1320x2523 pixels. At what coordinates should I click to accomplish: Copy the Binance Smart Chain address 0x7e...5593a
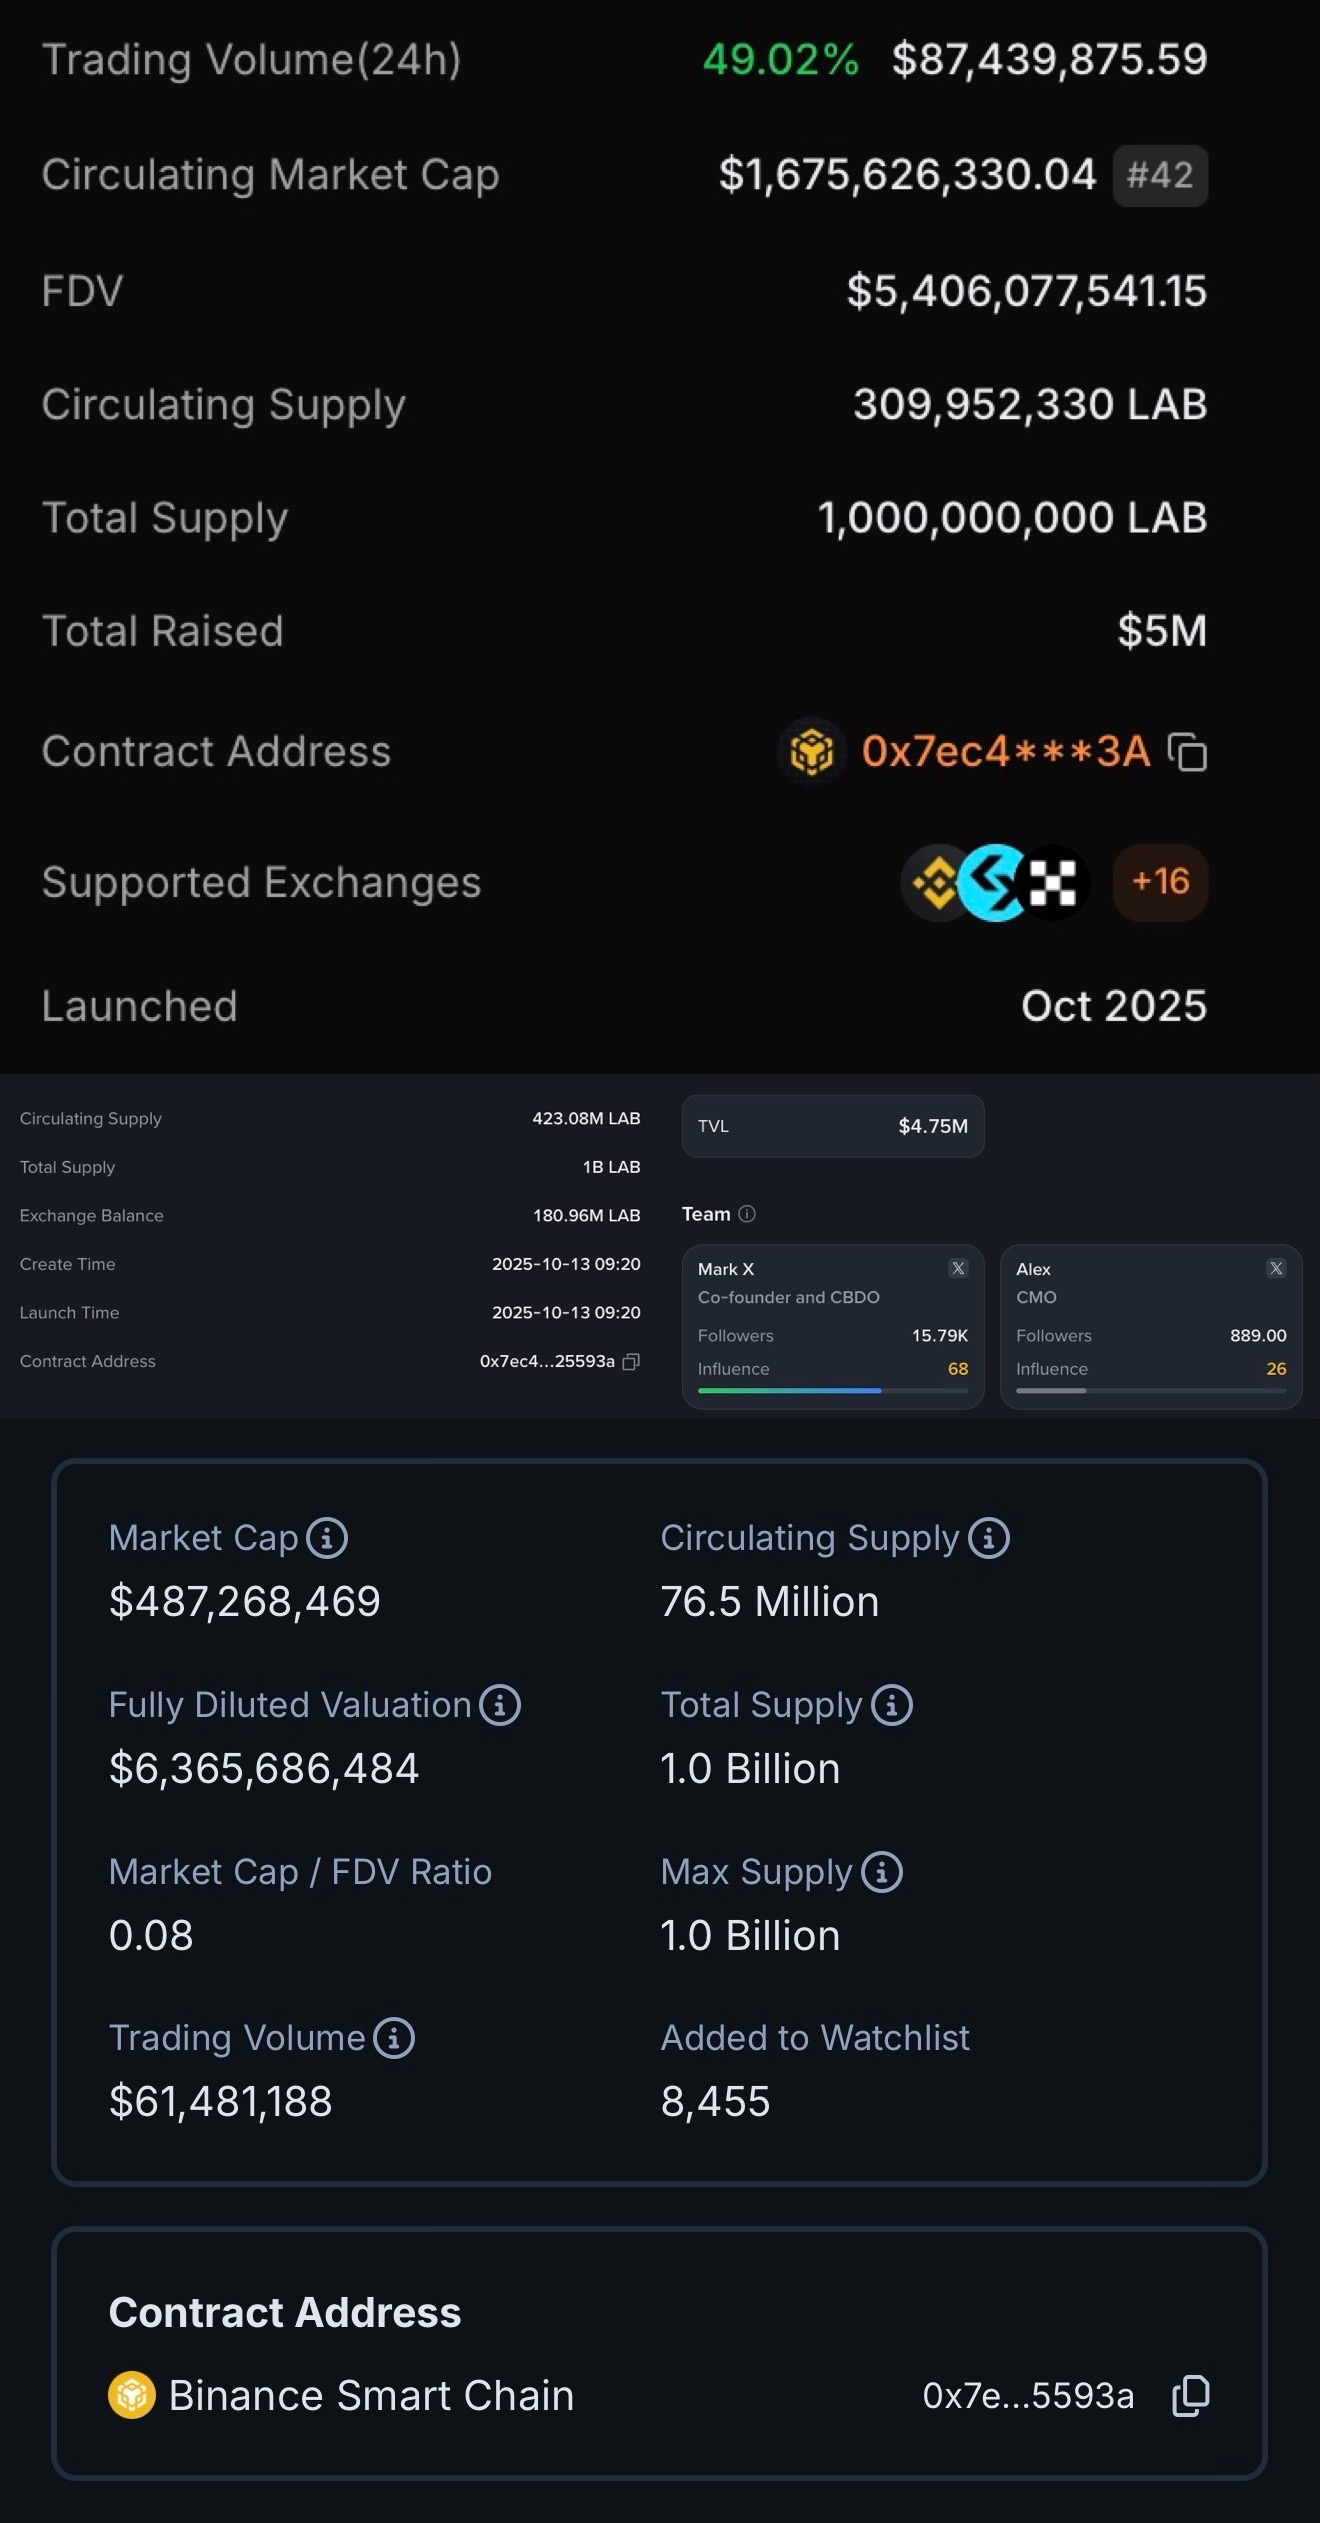1190,2396
